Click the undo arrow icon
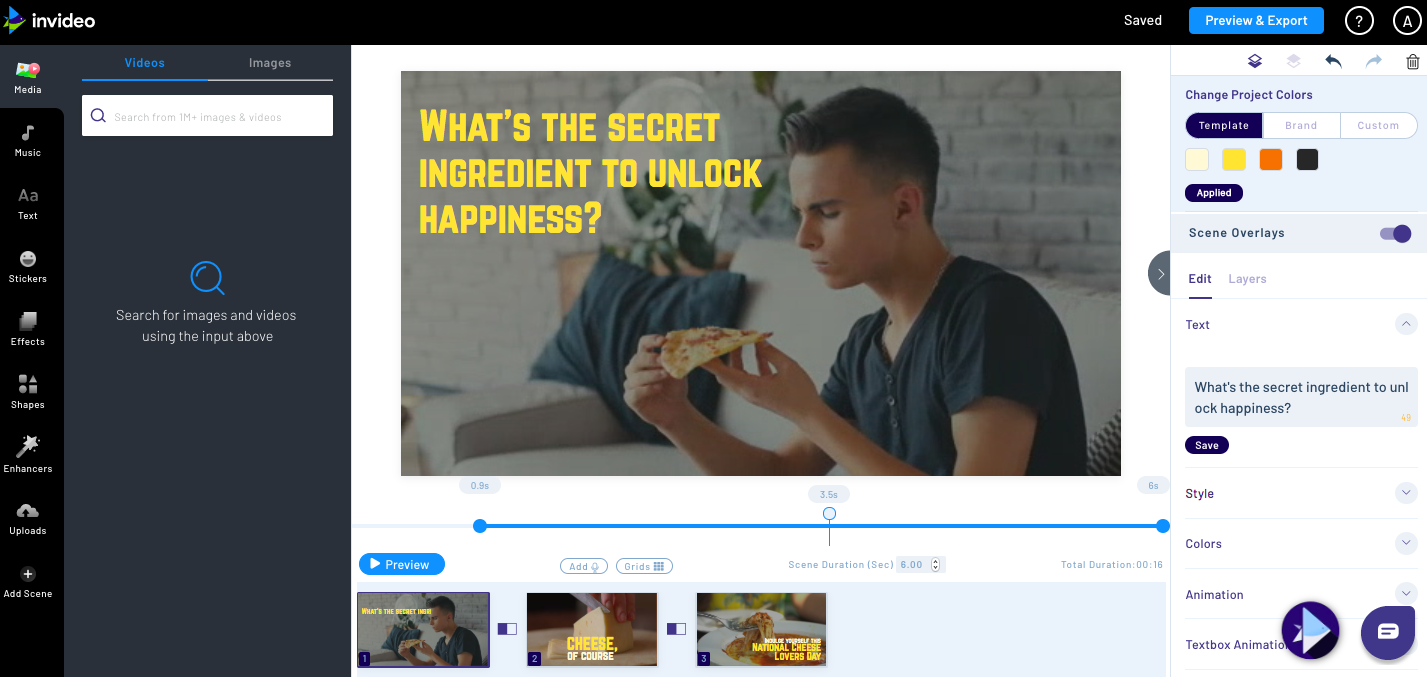The image size is (1427, 677). tap(1333, 62)
